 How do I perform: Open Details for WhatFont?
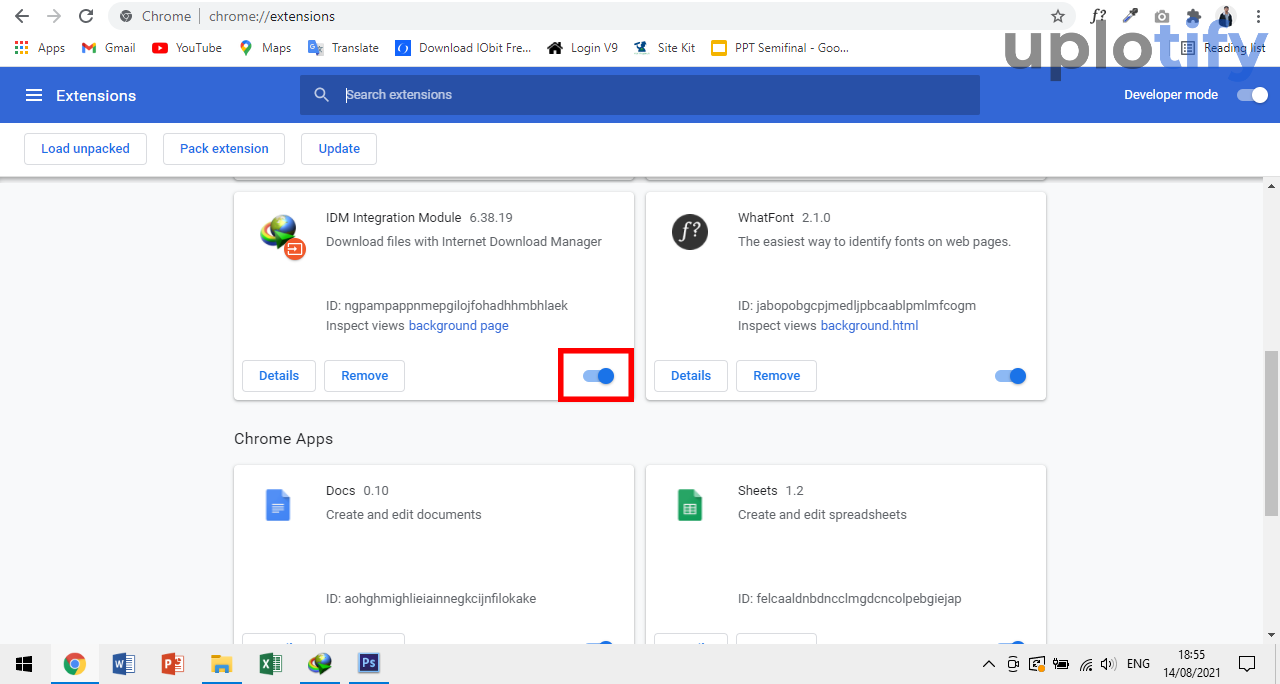691,376
